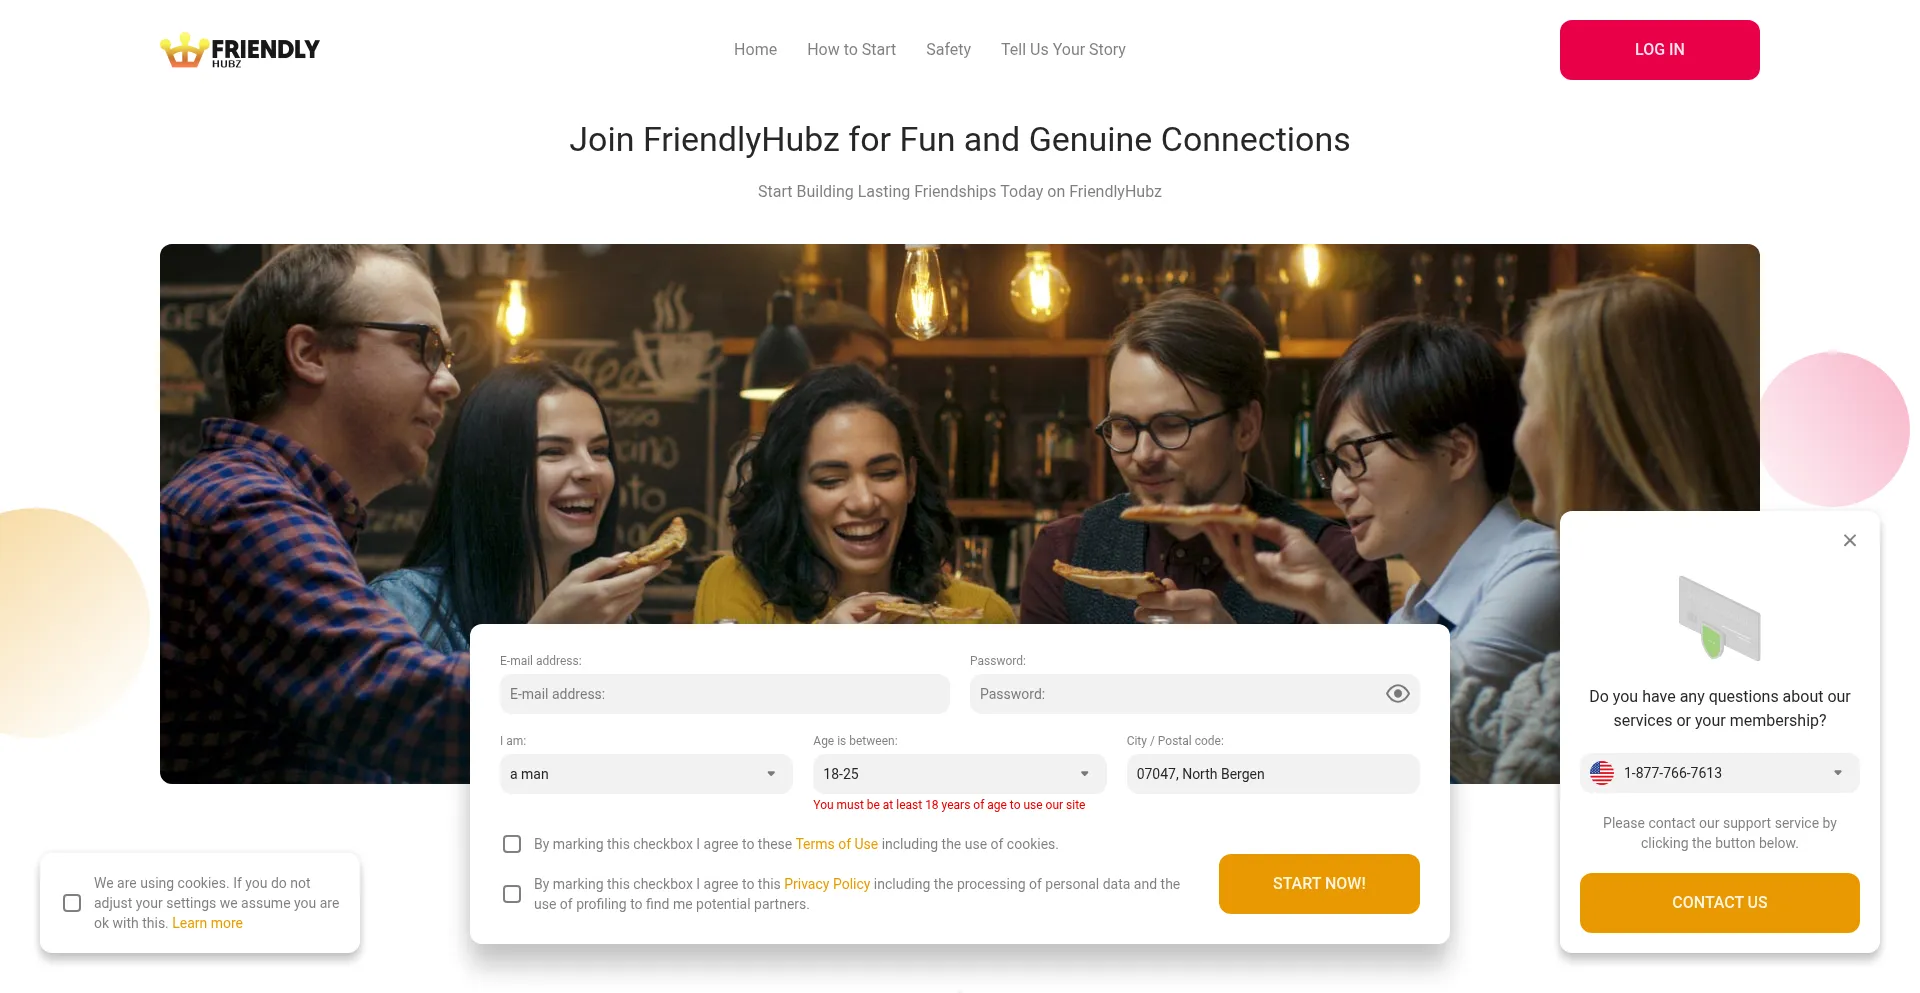Open the How to Start page
The height and width of the screenshot is (993, 1920).
click(851, 49)
